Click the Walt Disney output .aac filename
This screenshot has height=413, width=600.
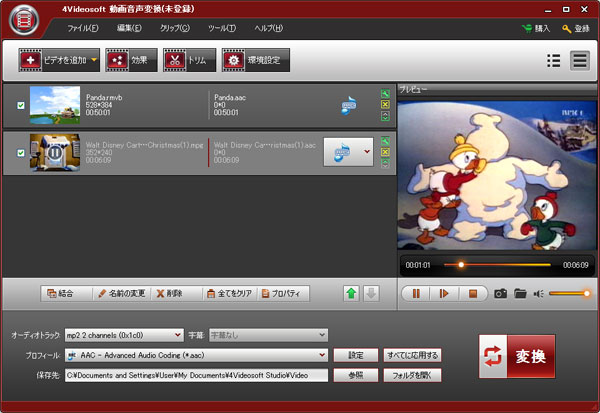[265, 145]
